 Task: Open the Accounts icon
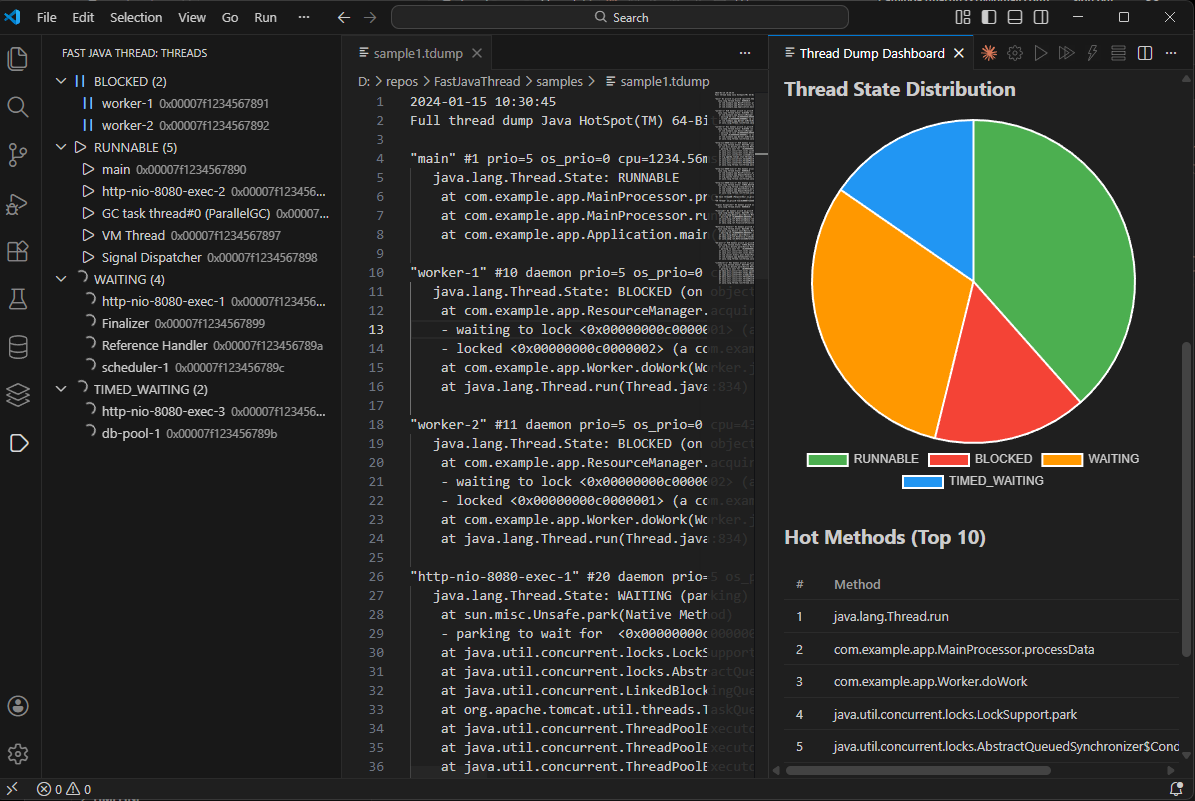point(18,706)
